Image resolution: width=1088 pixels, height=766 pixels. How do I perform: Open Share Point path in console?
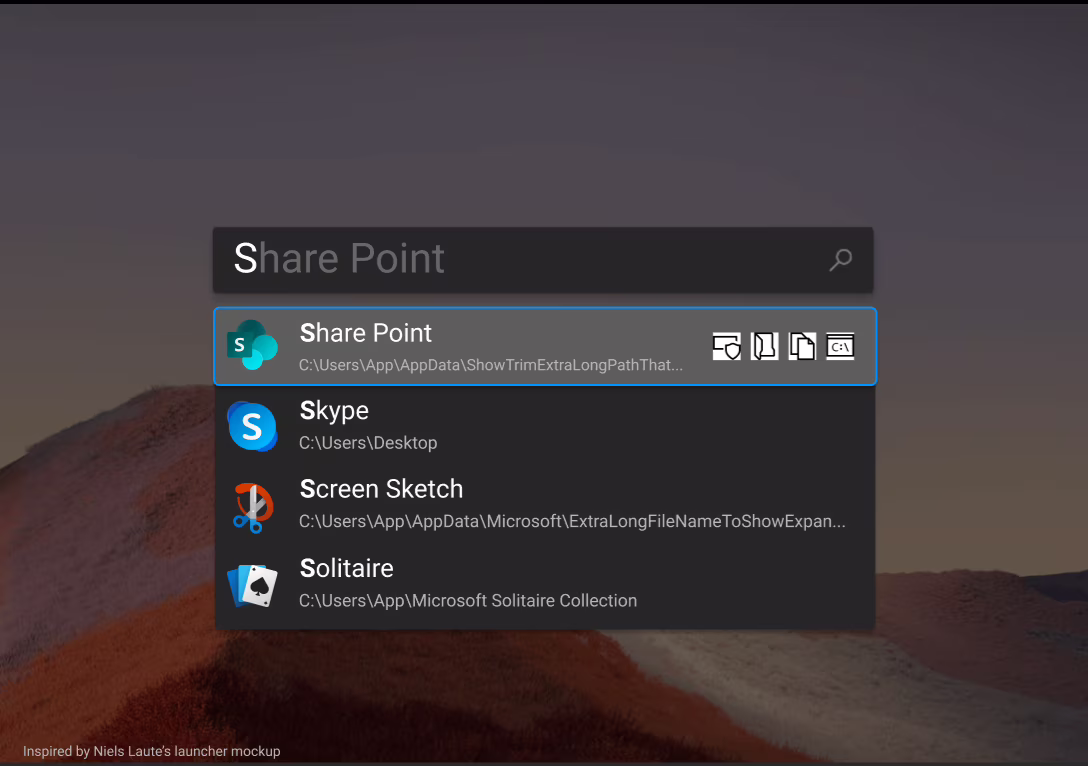(x=840, y=346)
